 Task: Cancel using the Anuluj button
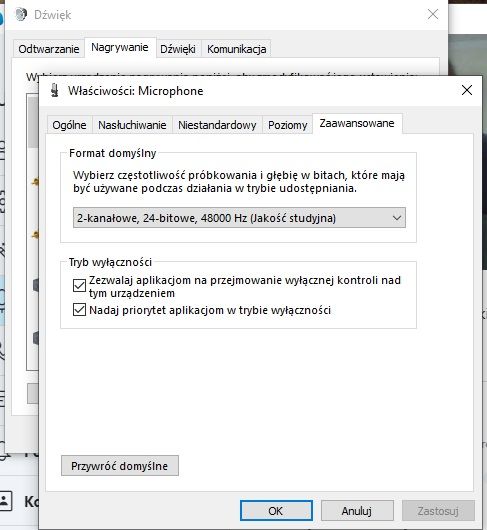coord(357,511)
